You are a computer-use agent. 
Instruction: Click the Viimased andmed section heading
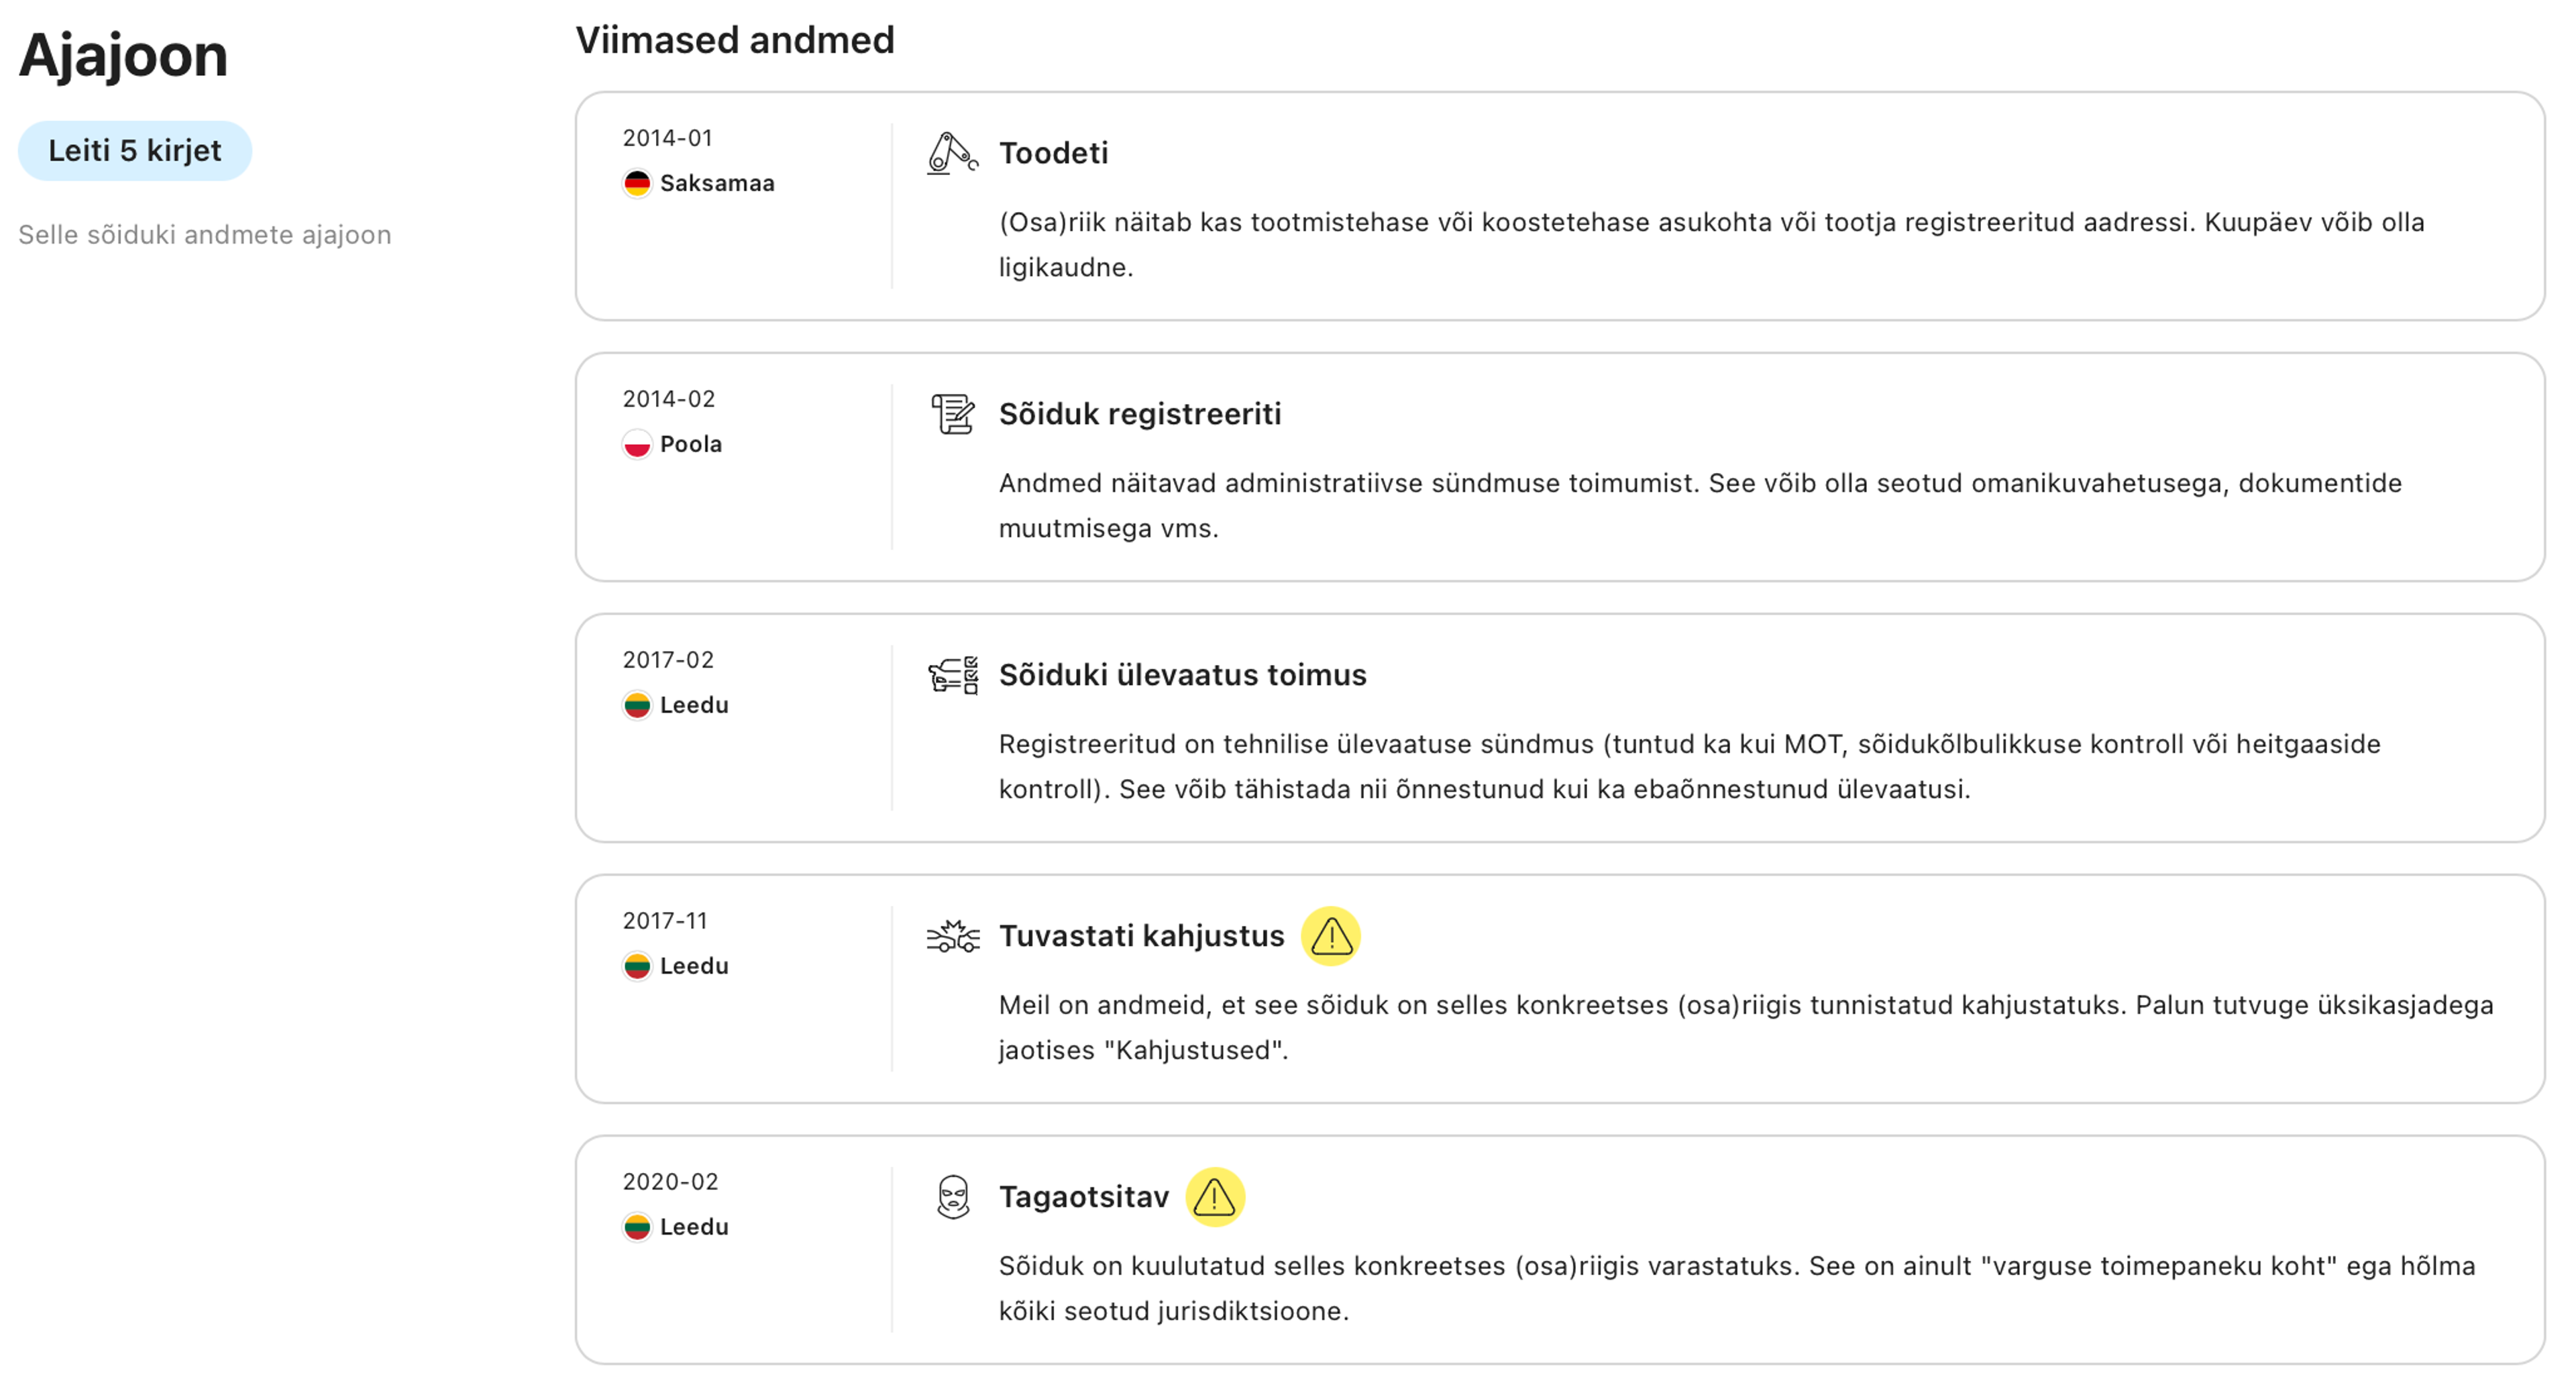(x=734, y=40)
